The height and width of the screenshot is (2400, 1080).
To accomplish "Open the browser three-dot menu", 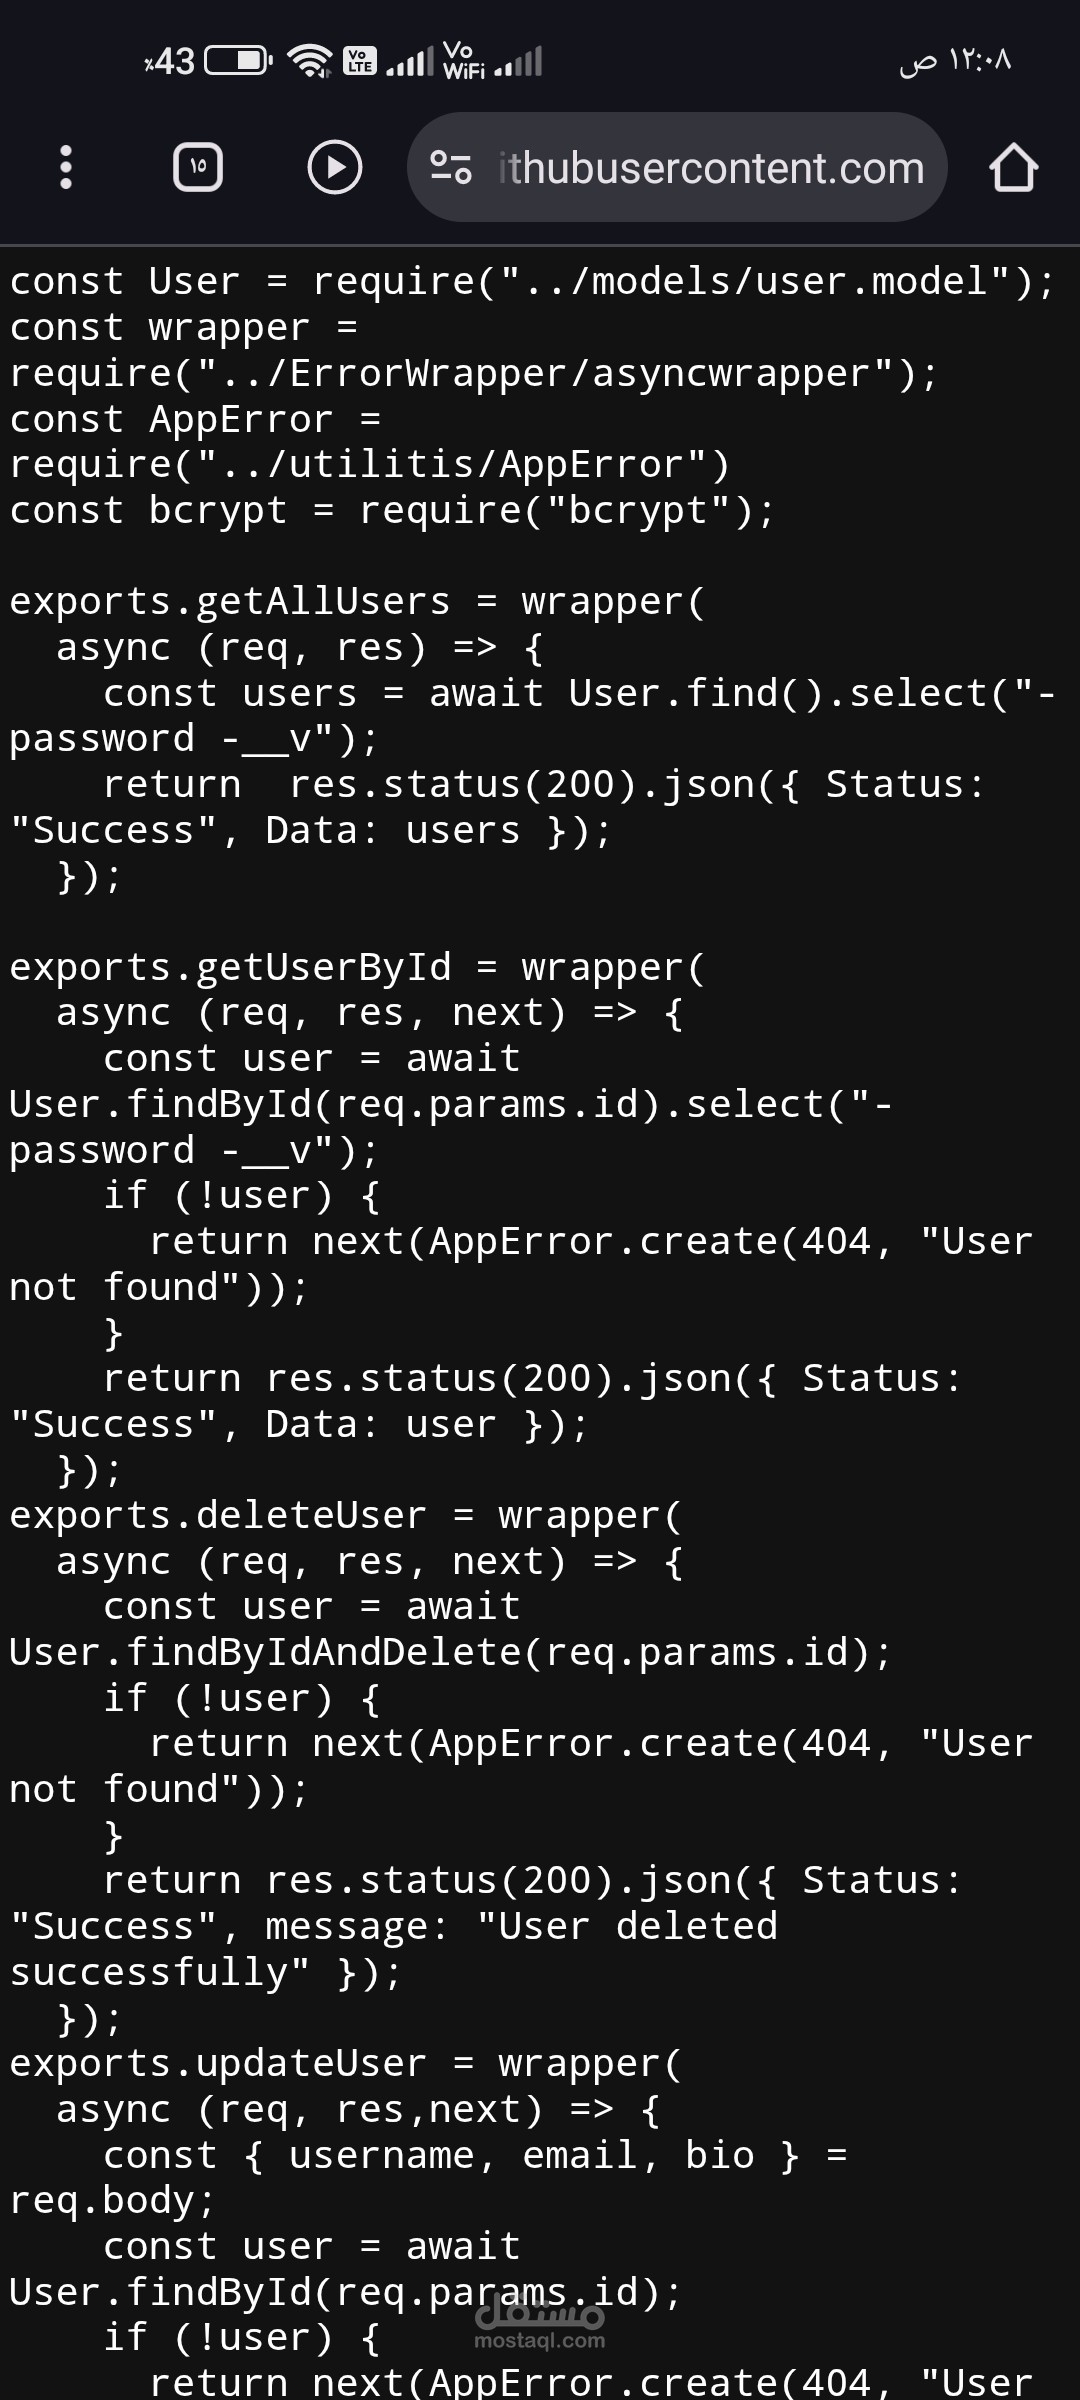I will coord(66,167).
